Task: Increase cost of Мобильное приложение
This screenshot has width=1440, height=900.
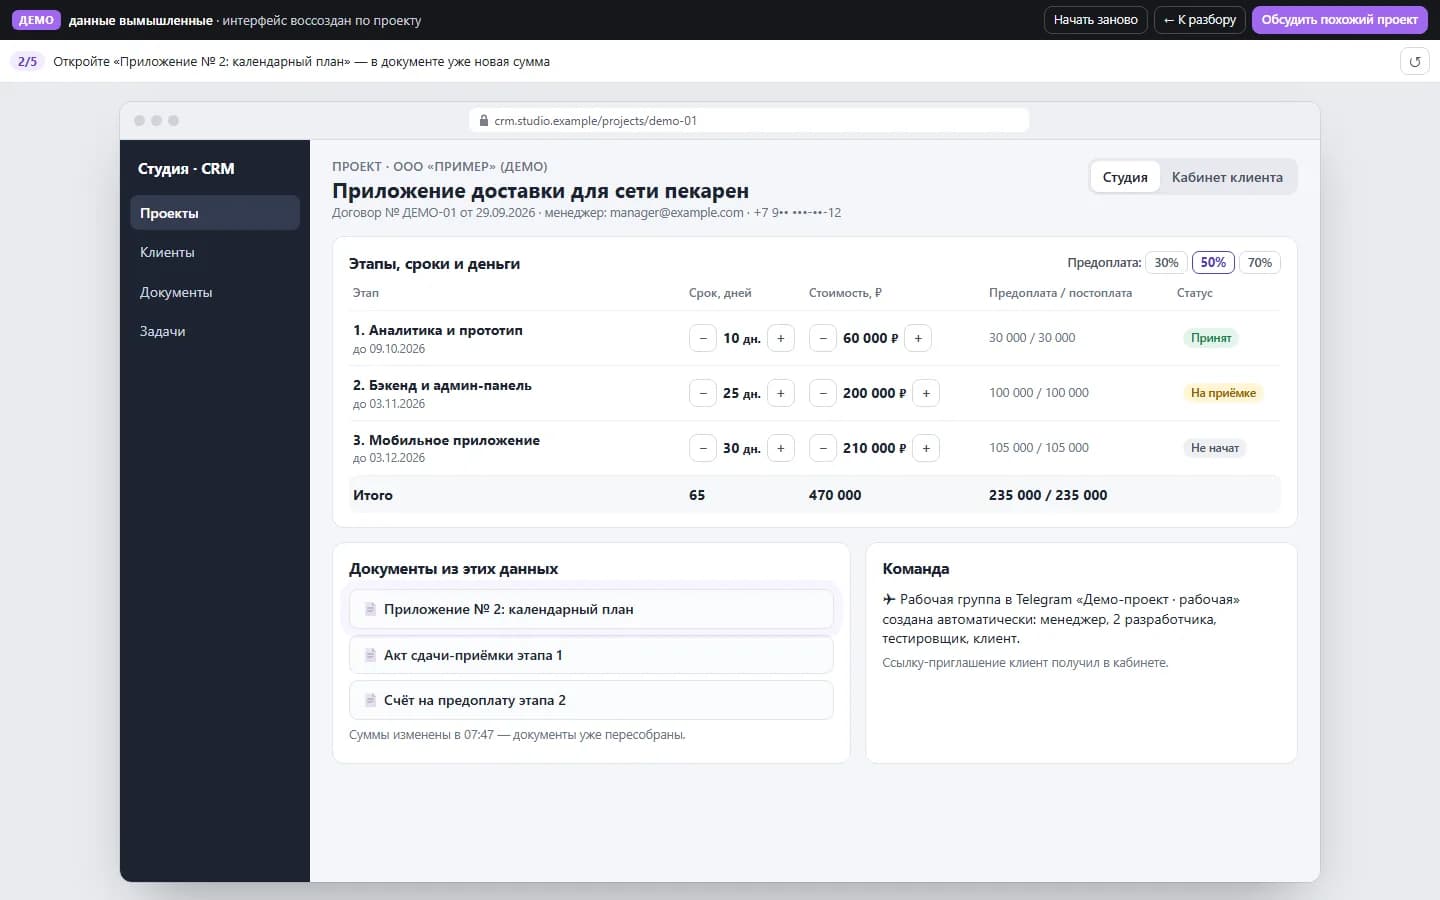Action: pos(926,448)
